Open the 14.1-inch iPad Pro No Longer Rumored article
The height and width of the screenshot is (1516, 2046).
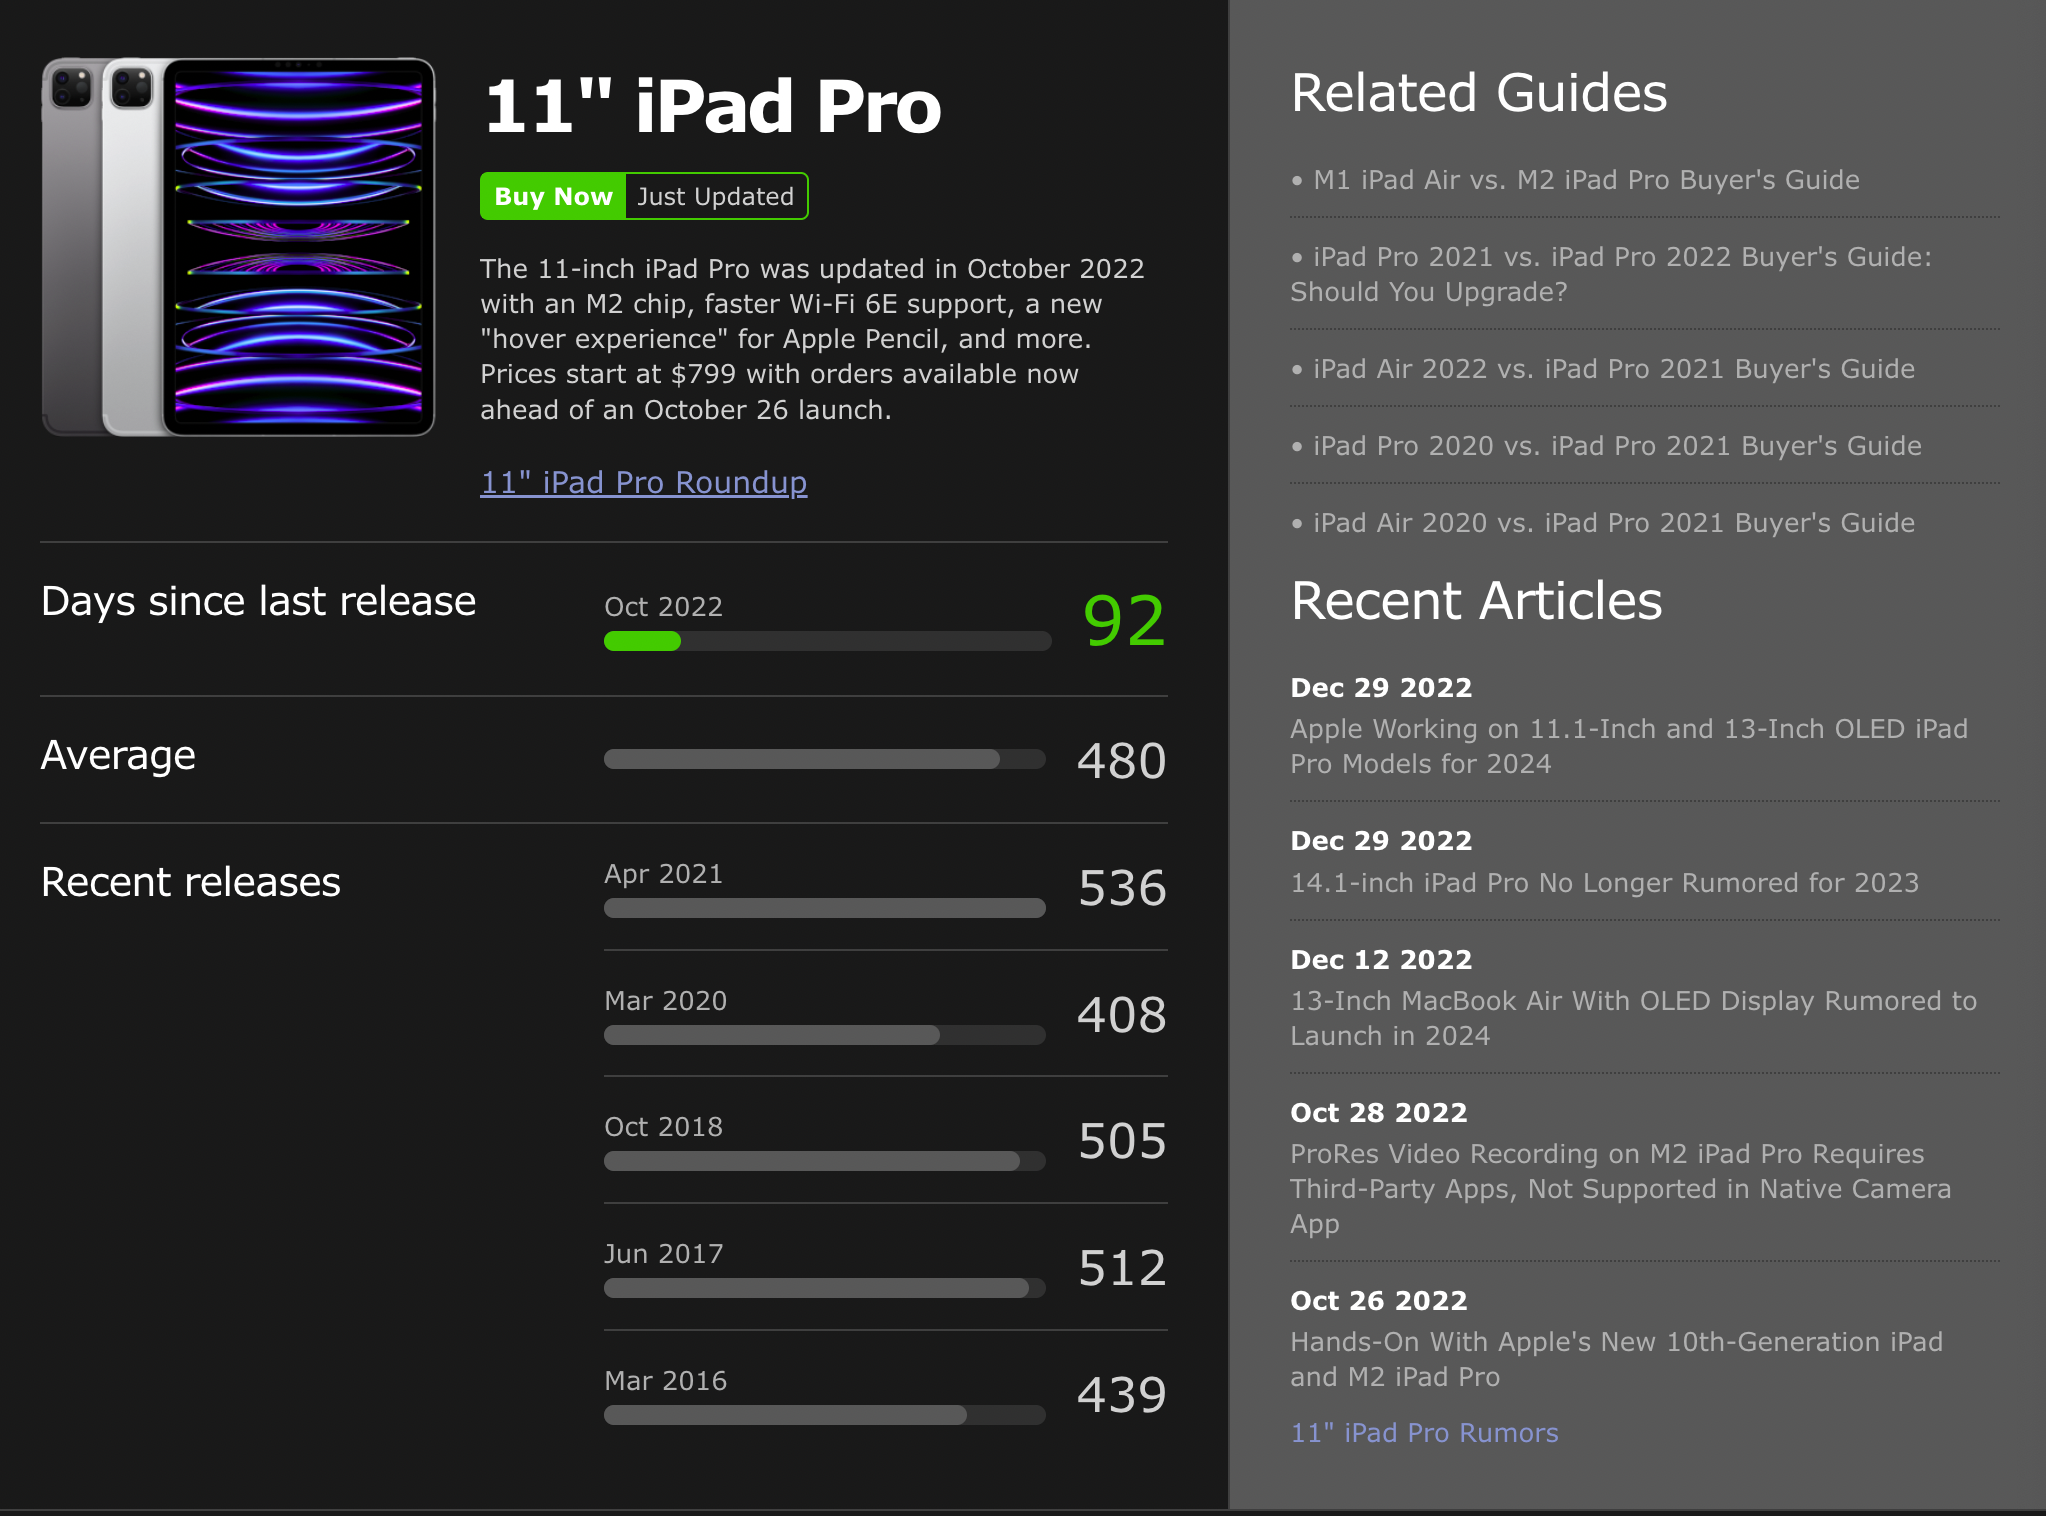pyautogui.click(x=1604, y=883)
